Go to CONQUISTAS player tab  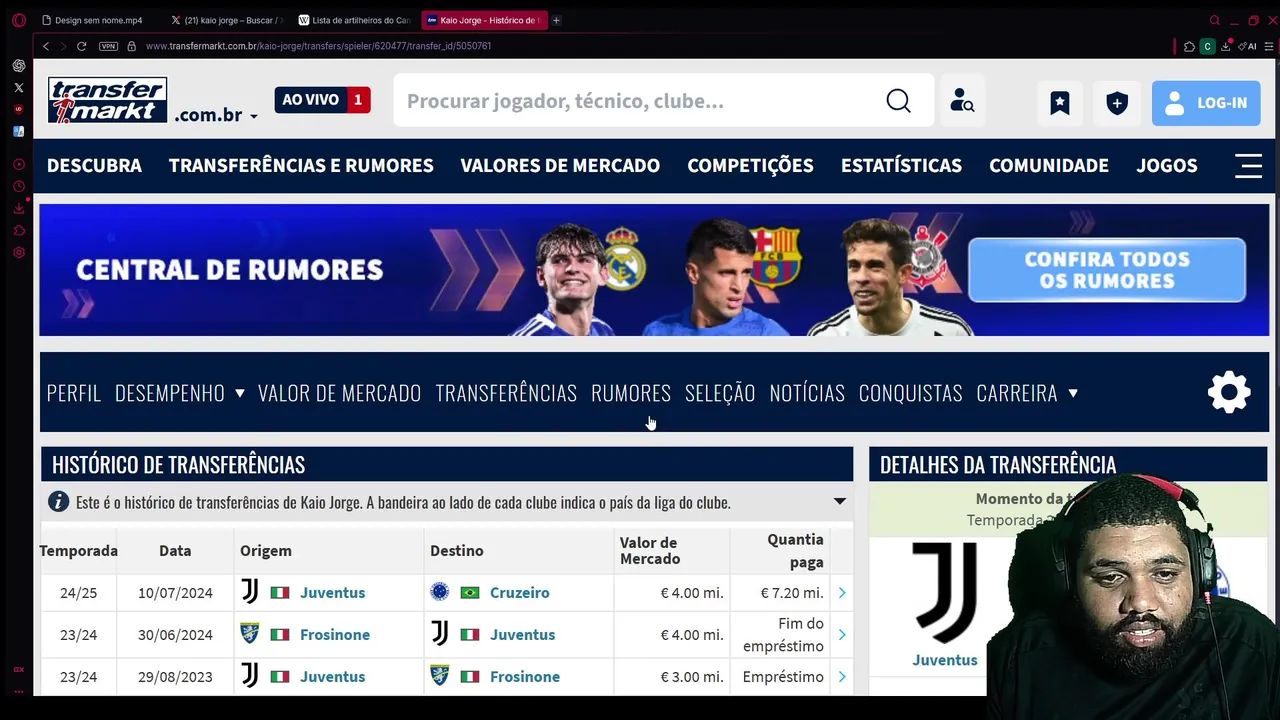point(910,393)
